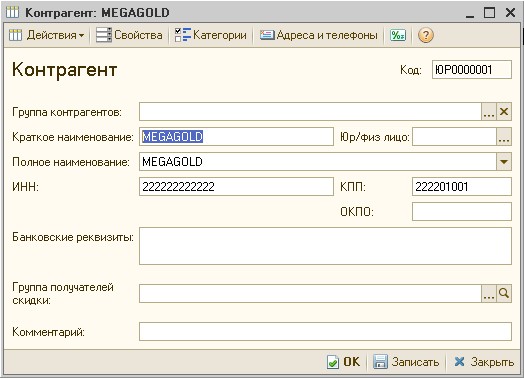Click the window icon in the title bar
The image size is (524, 378).
pos(13,12)
